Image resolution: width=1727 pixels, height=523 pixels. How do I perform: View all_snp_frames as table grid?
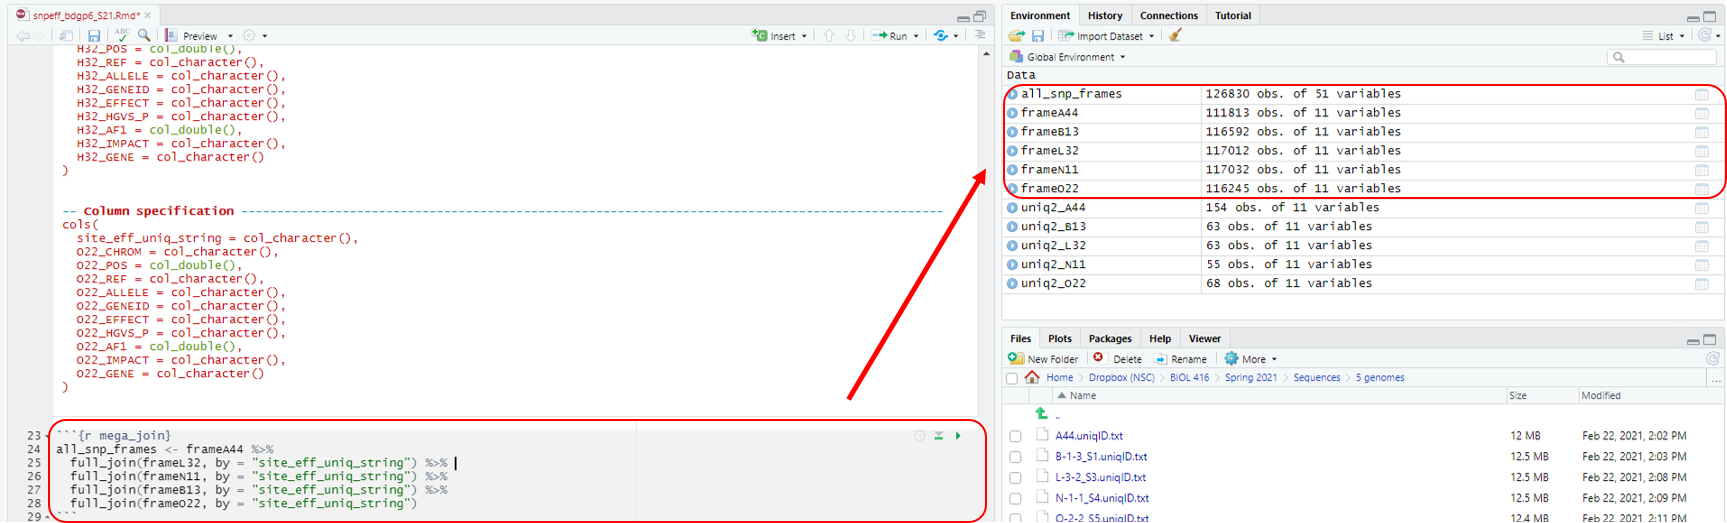click(1701, 94)
